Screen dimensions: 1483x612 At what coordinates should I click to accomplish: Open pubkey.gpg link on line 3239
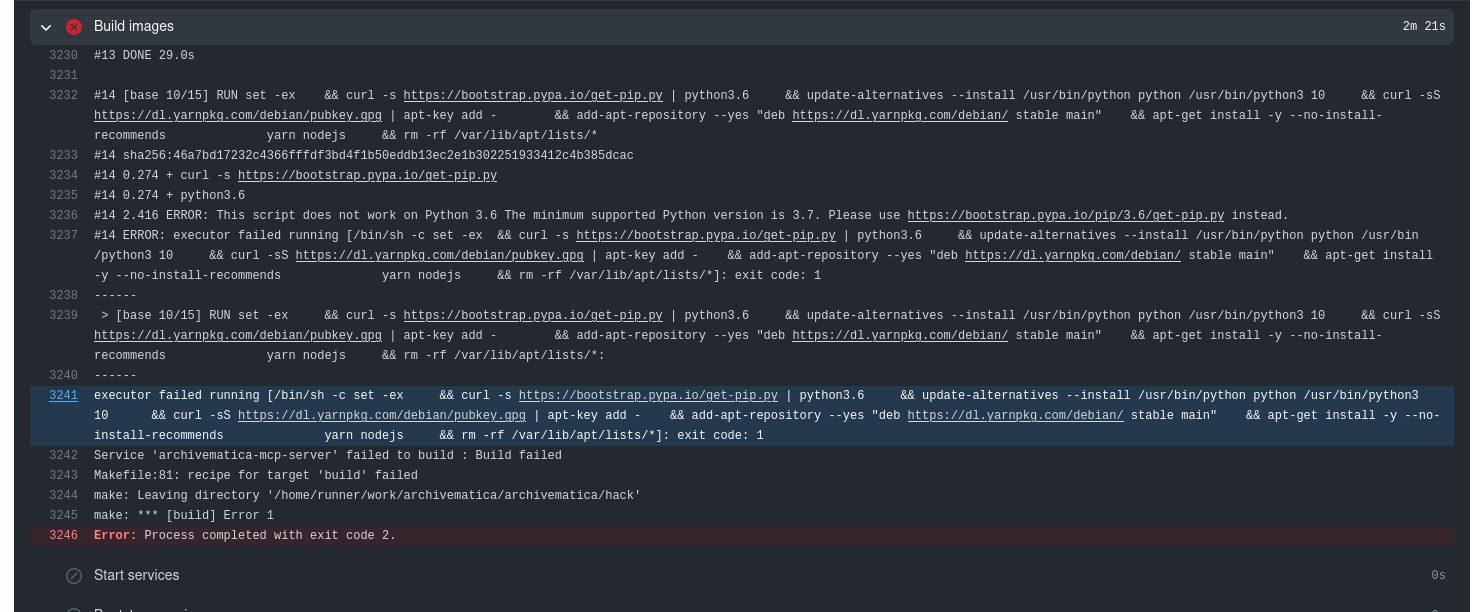[x=238, y=336]
